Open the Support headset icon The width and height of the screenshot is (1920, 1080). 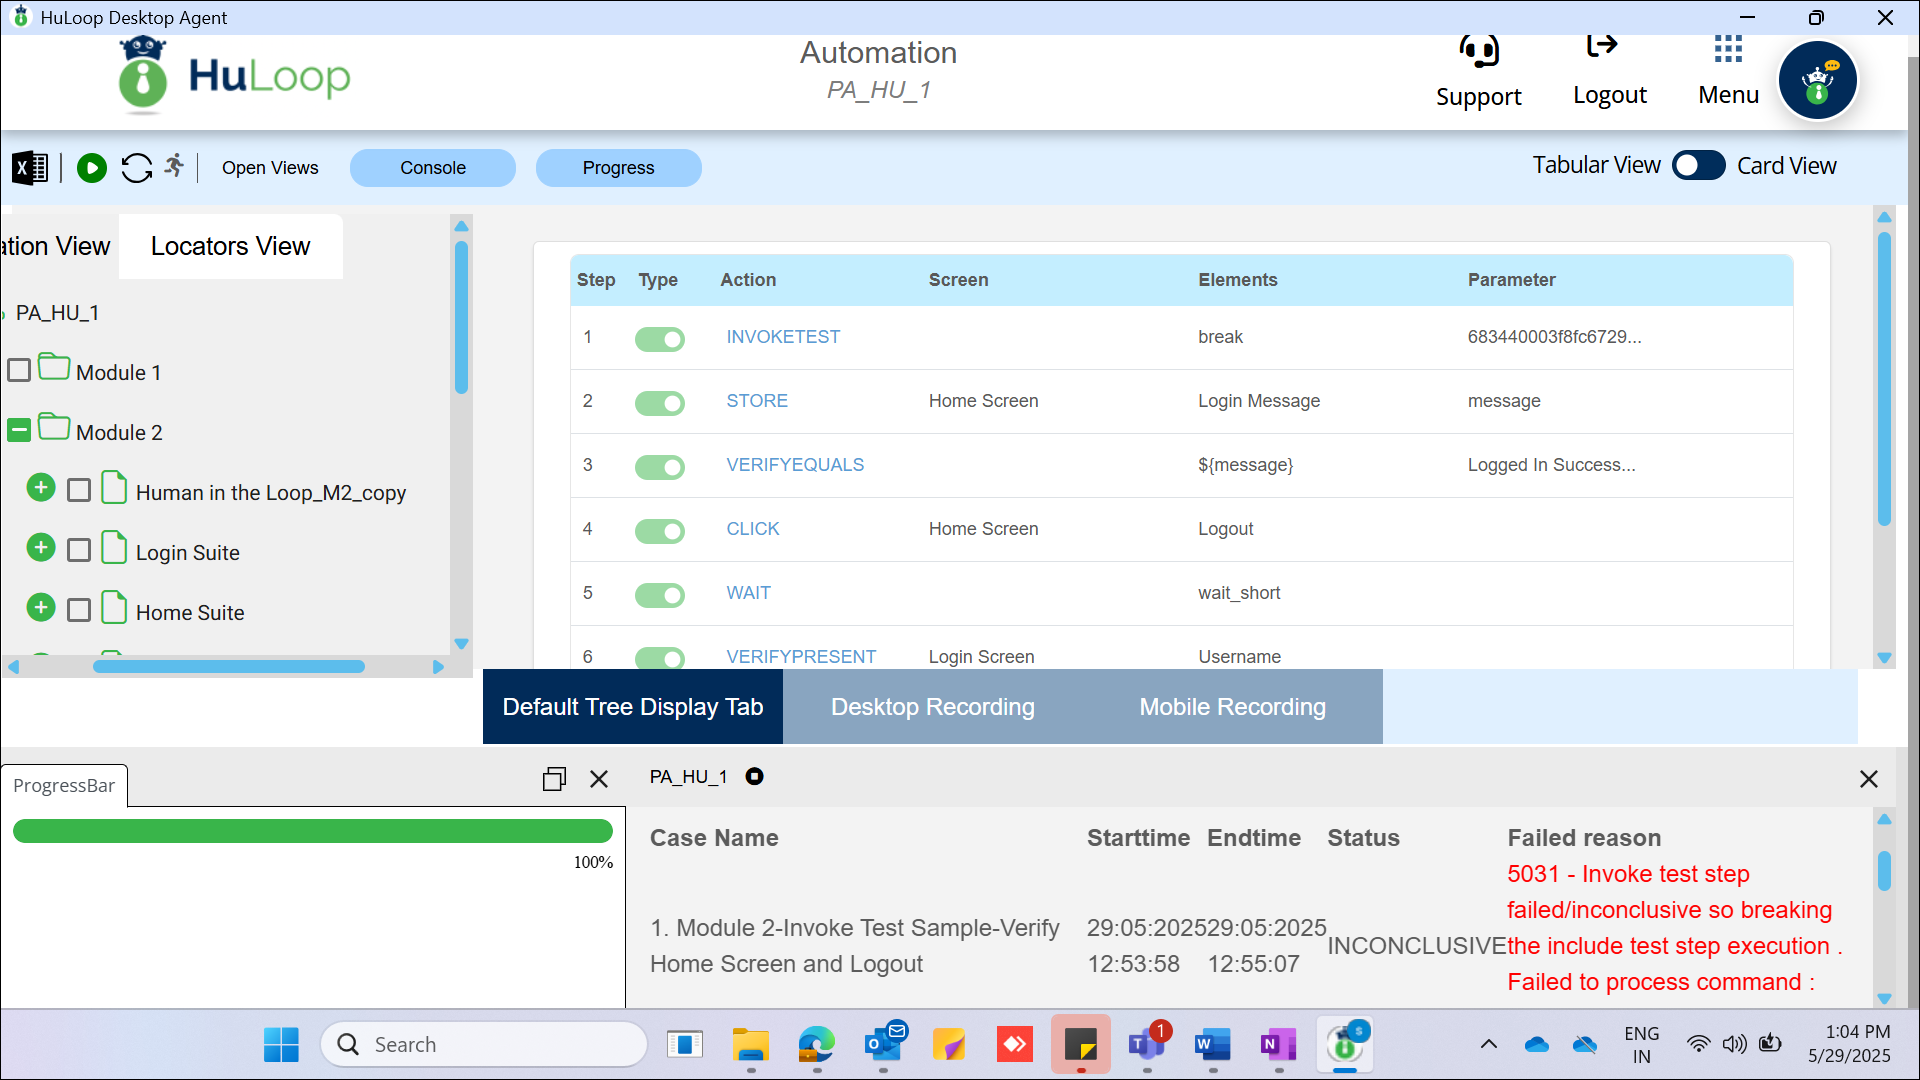tap(1478, 52)
